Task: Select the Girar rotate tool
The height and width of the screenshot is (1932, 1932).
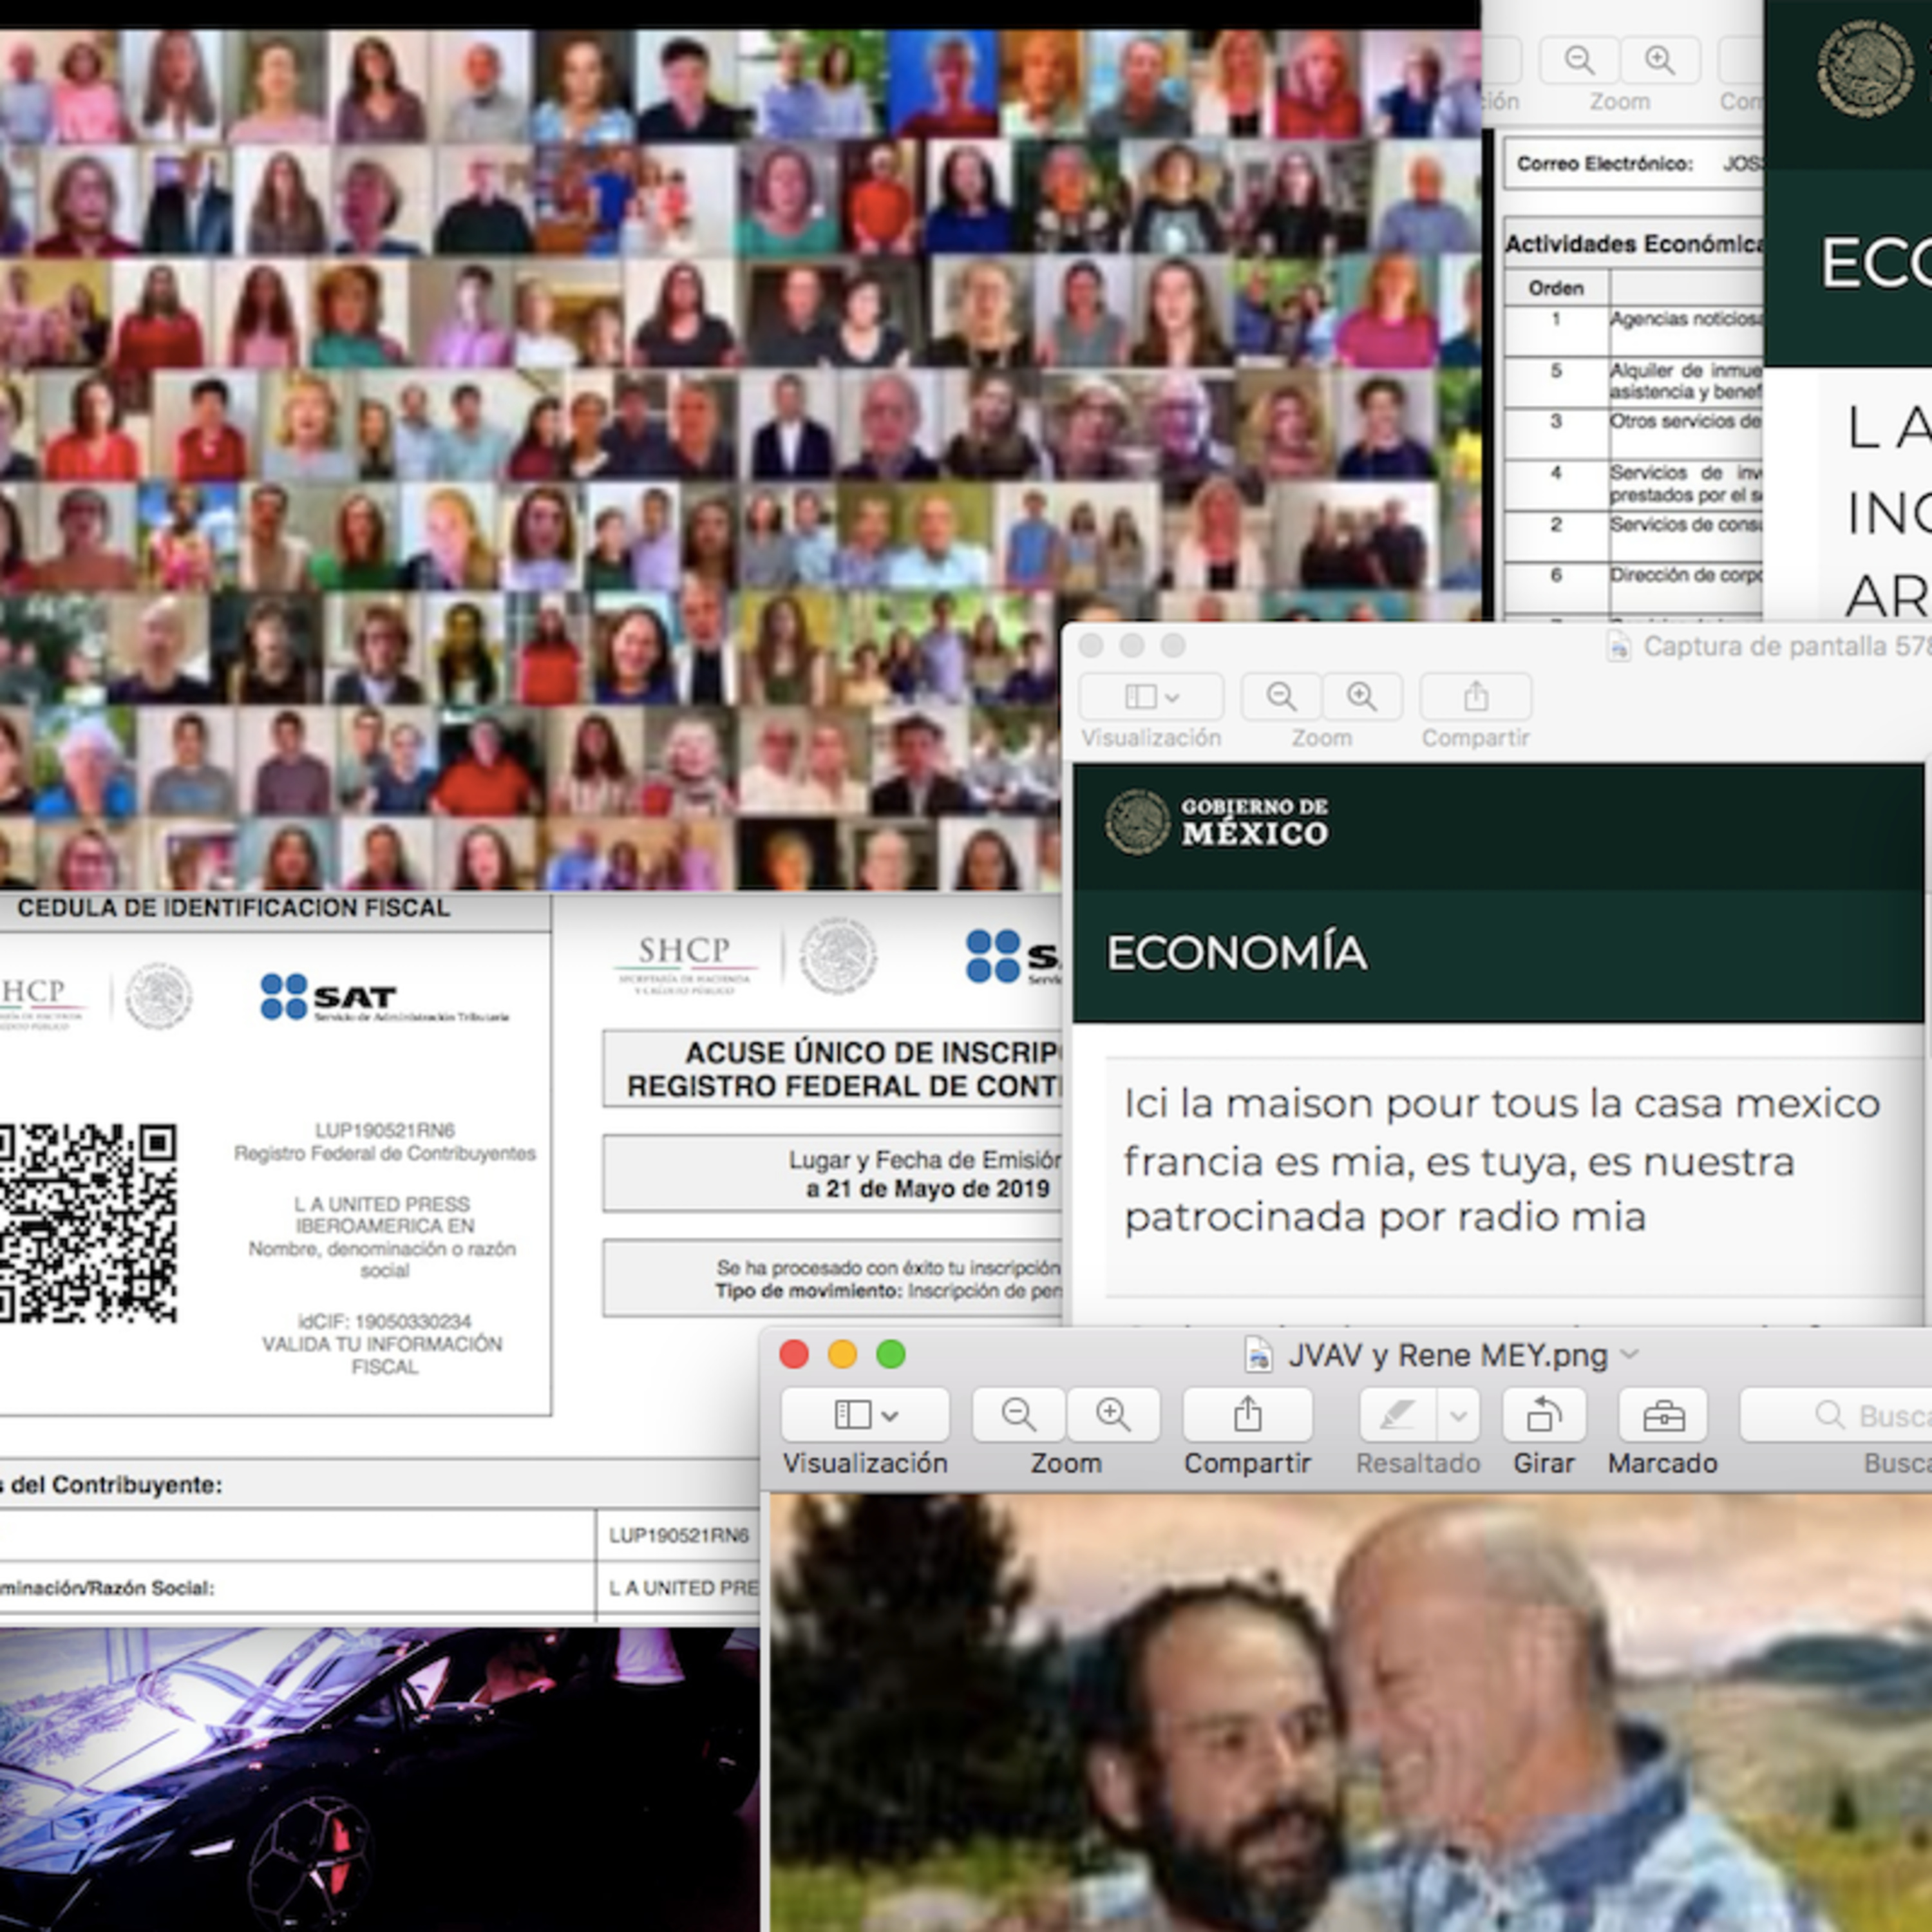Action: click(x=1544, y=1414)
